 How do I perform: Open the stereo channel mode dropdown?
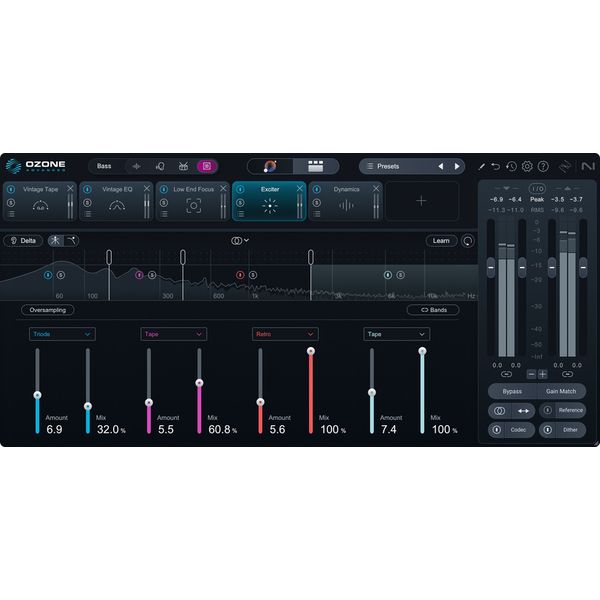(240, 241)
